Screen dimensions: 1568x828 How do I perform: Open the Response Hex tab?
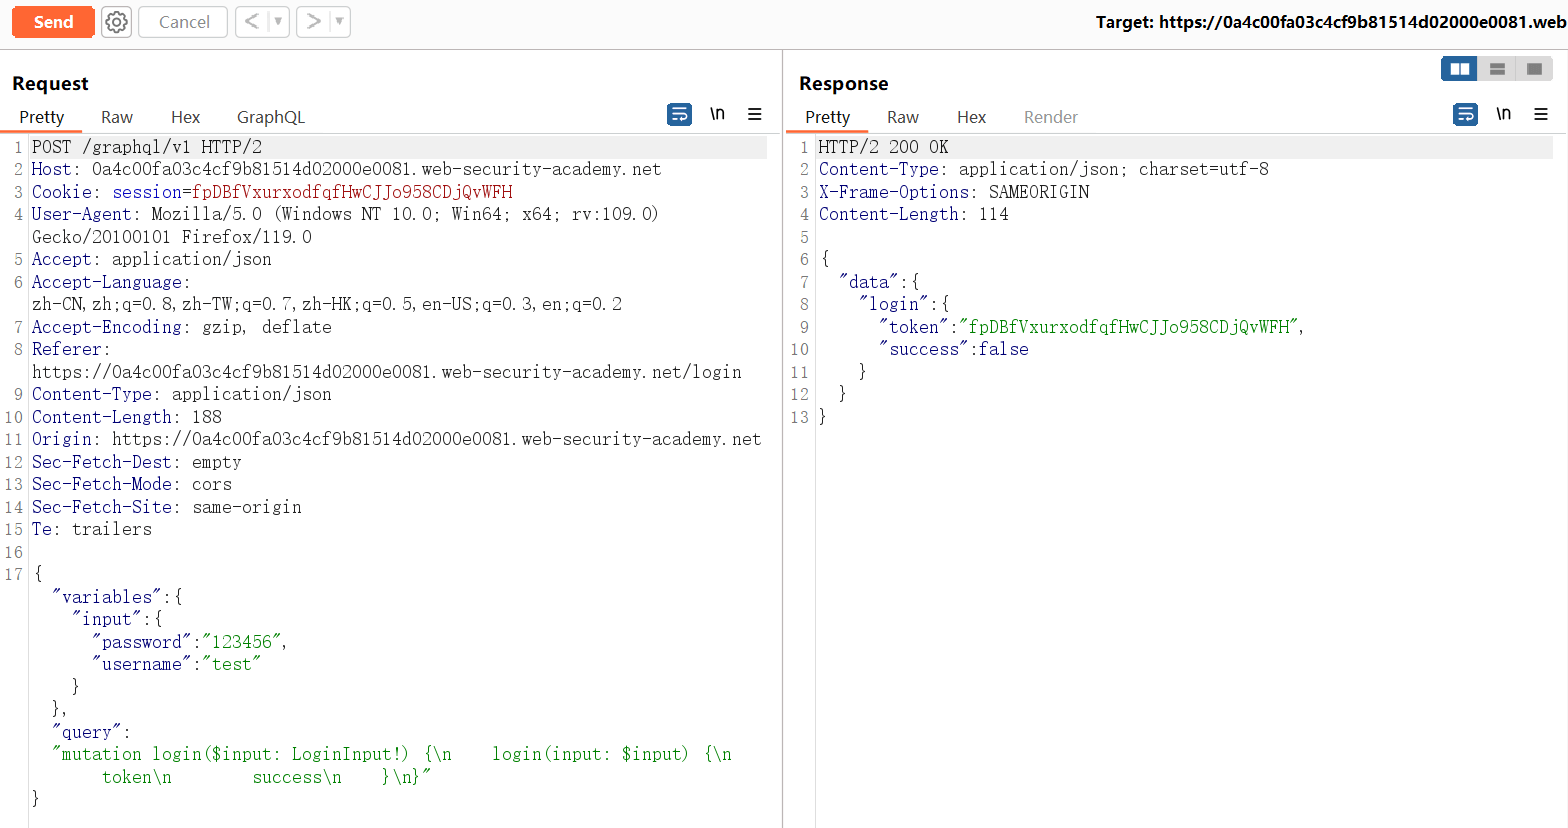click(x=971, y=117)
